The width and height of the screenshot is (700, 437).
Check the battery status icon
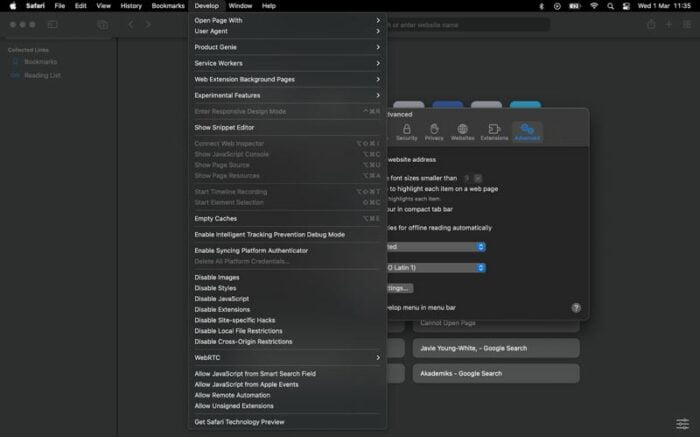[x=575, y=6]
